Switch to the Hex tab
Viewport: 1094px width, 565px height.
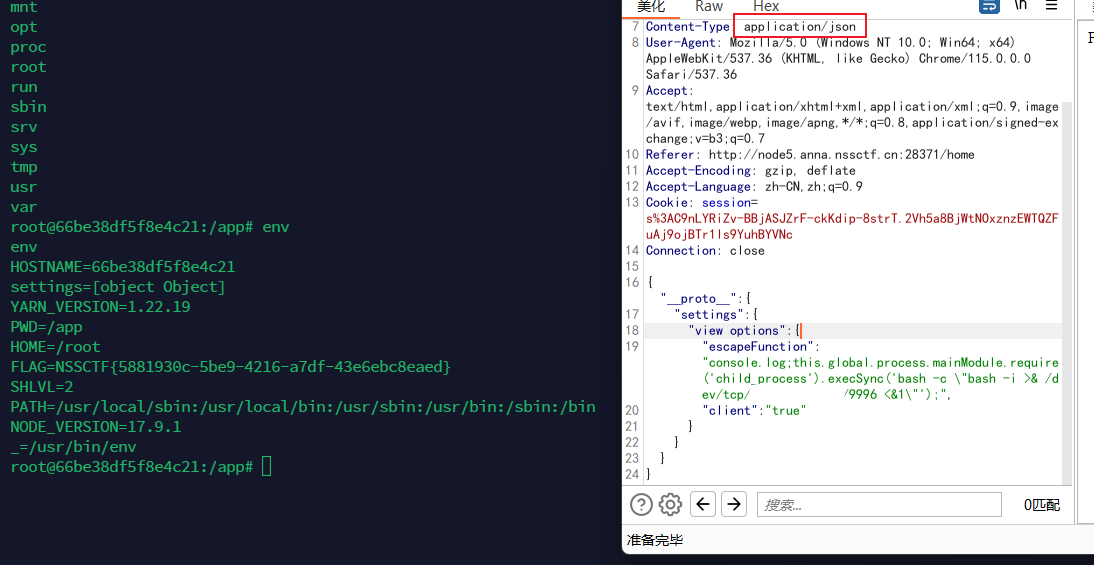pos(766,6)
